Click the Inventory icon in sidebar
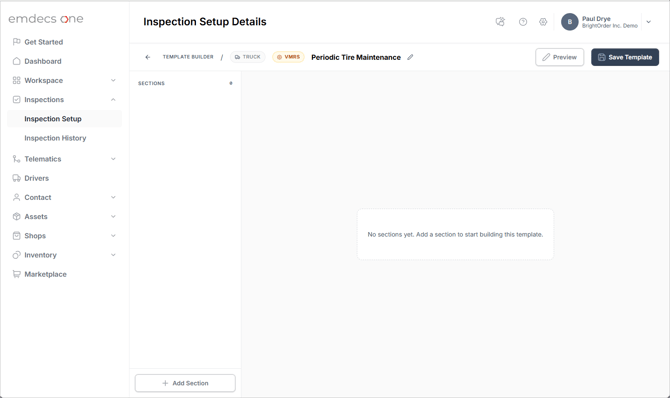 point(17,255)
